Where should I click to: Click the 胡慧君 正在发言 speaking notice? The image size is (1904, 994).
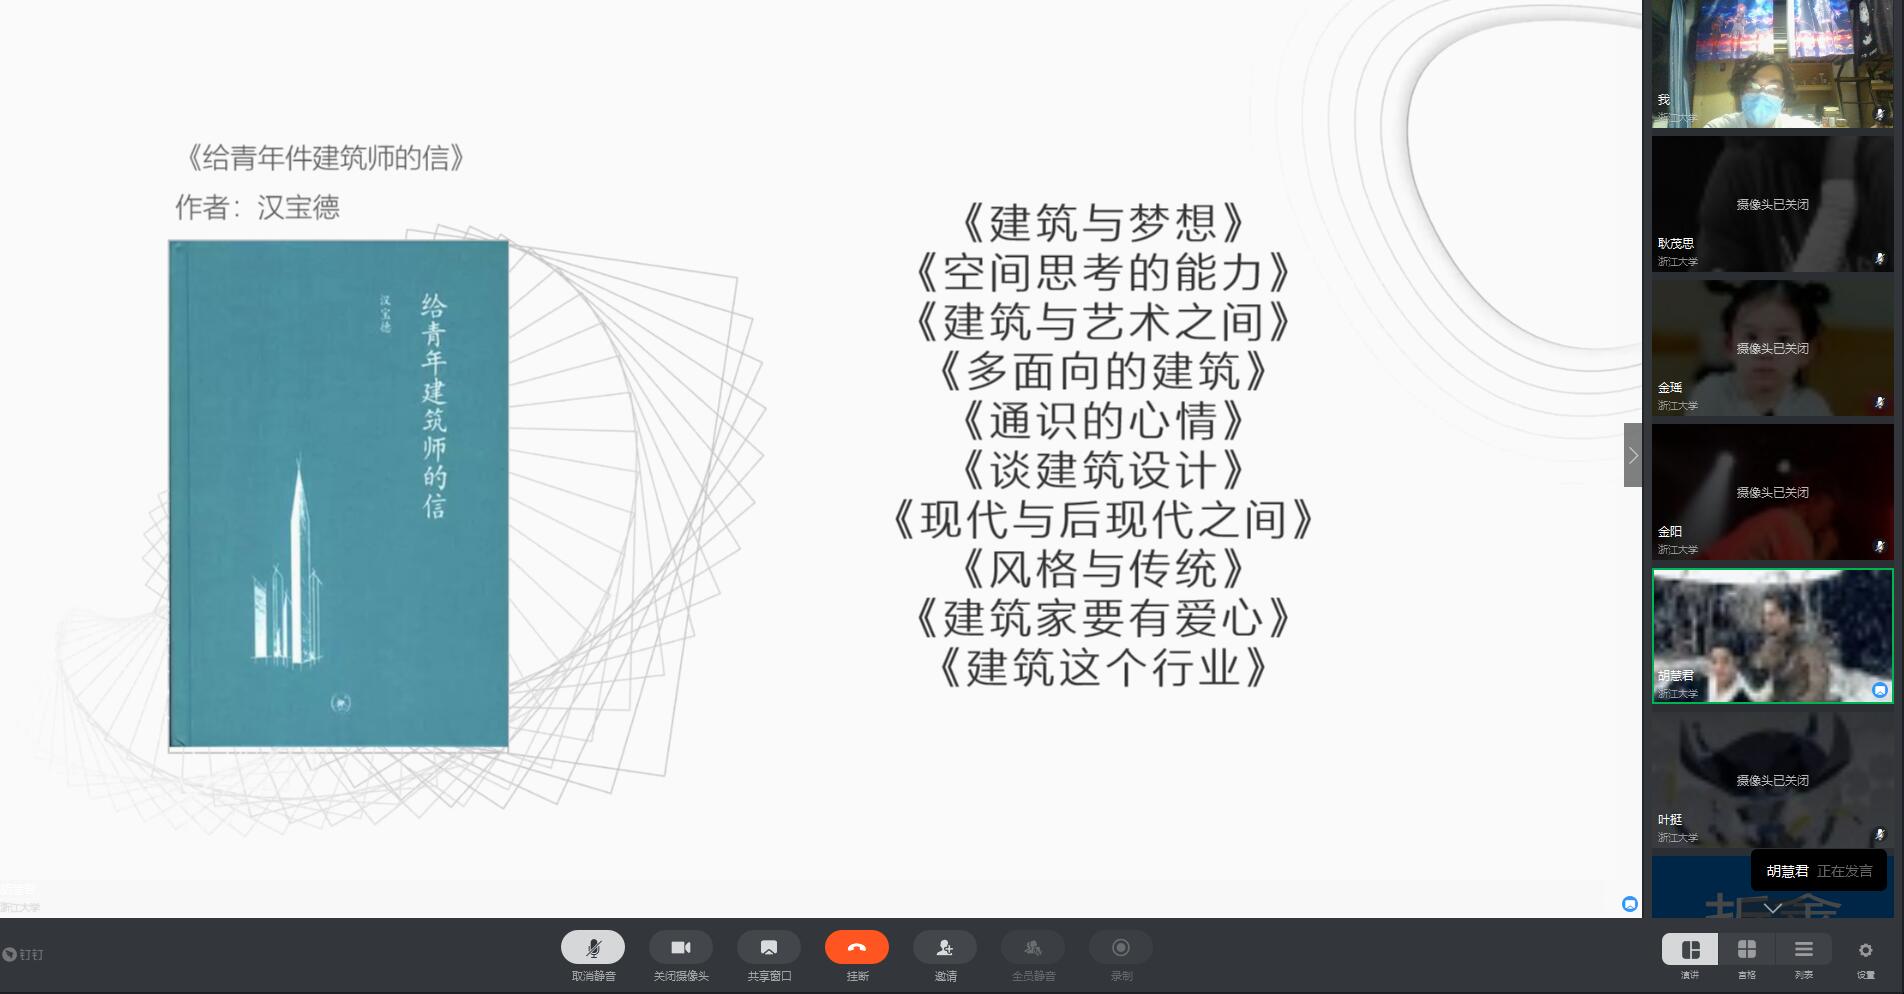[1819, 871]
